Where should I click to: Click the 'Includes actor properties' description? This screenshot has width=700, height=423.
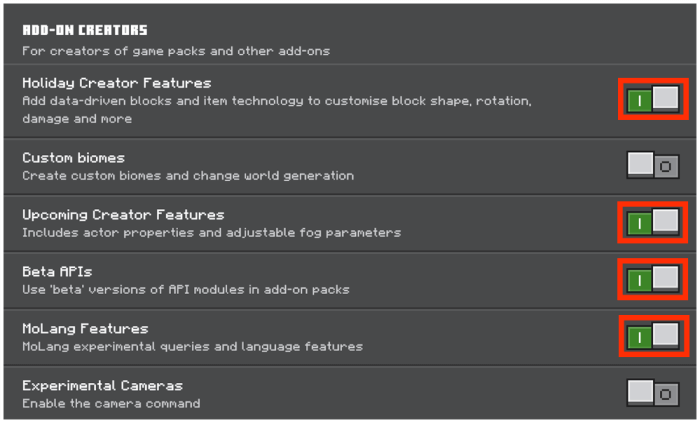[x=211, y=233]
